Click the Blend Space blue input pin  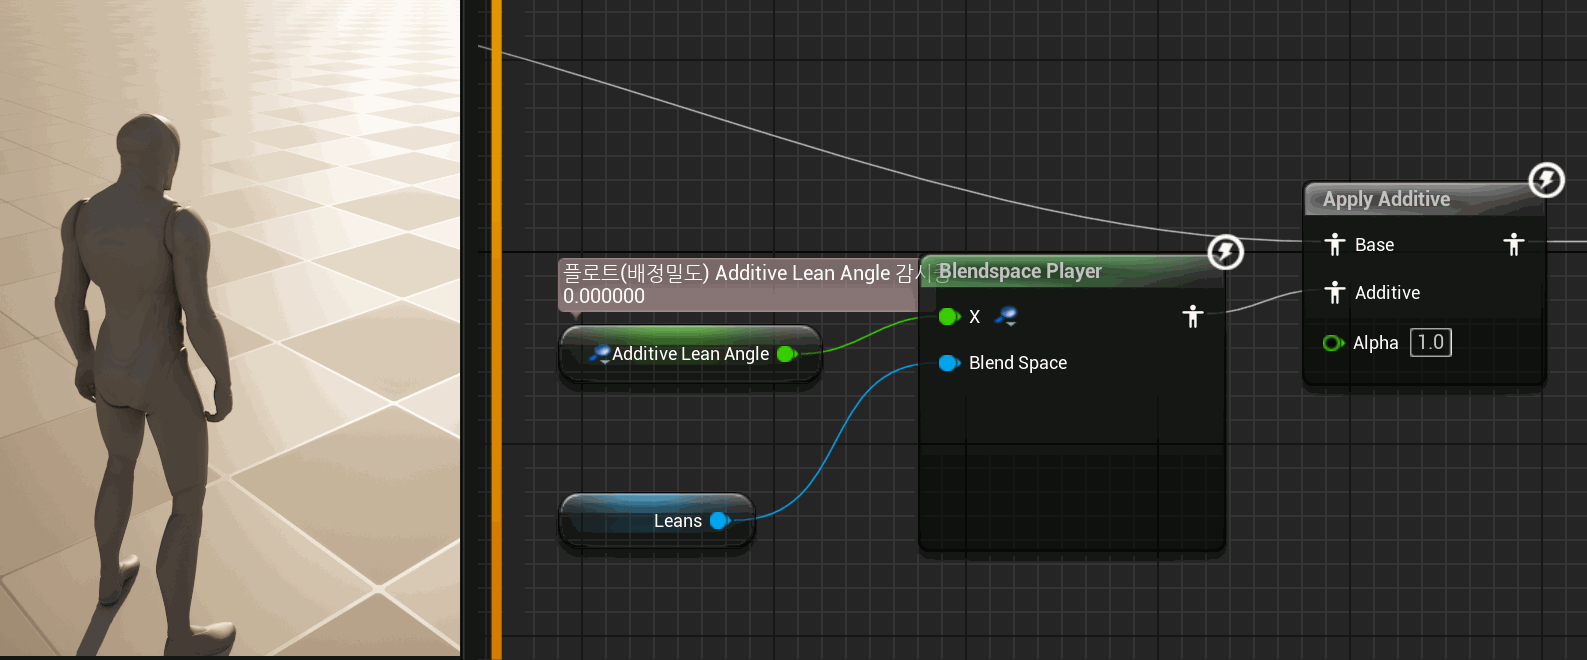(949, 363)
